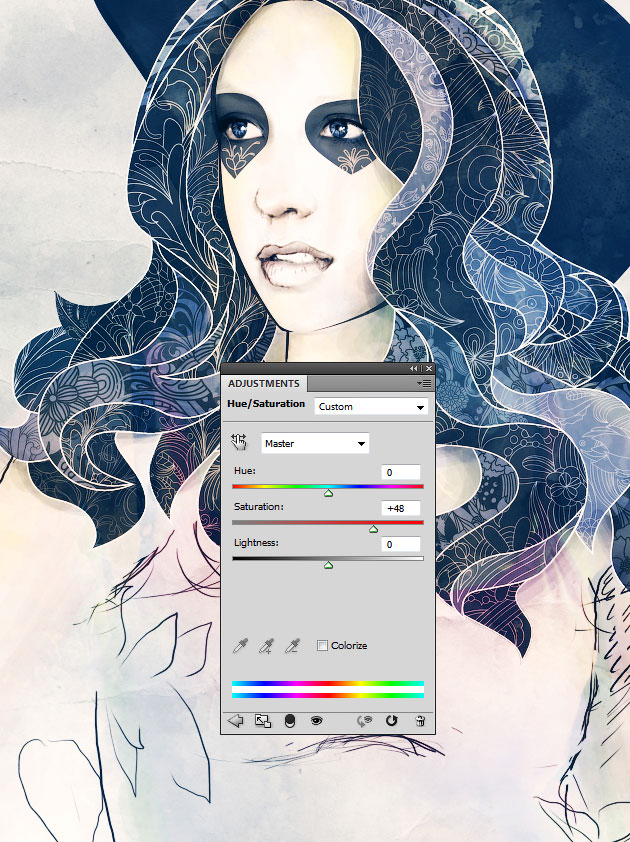
Task: Enable the Colorize checkbox
Action: (322, 645)
